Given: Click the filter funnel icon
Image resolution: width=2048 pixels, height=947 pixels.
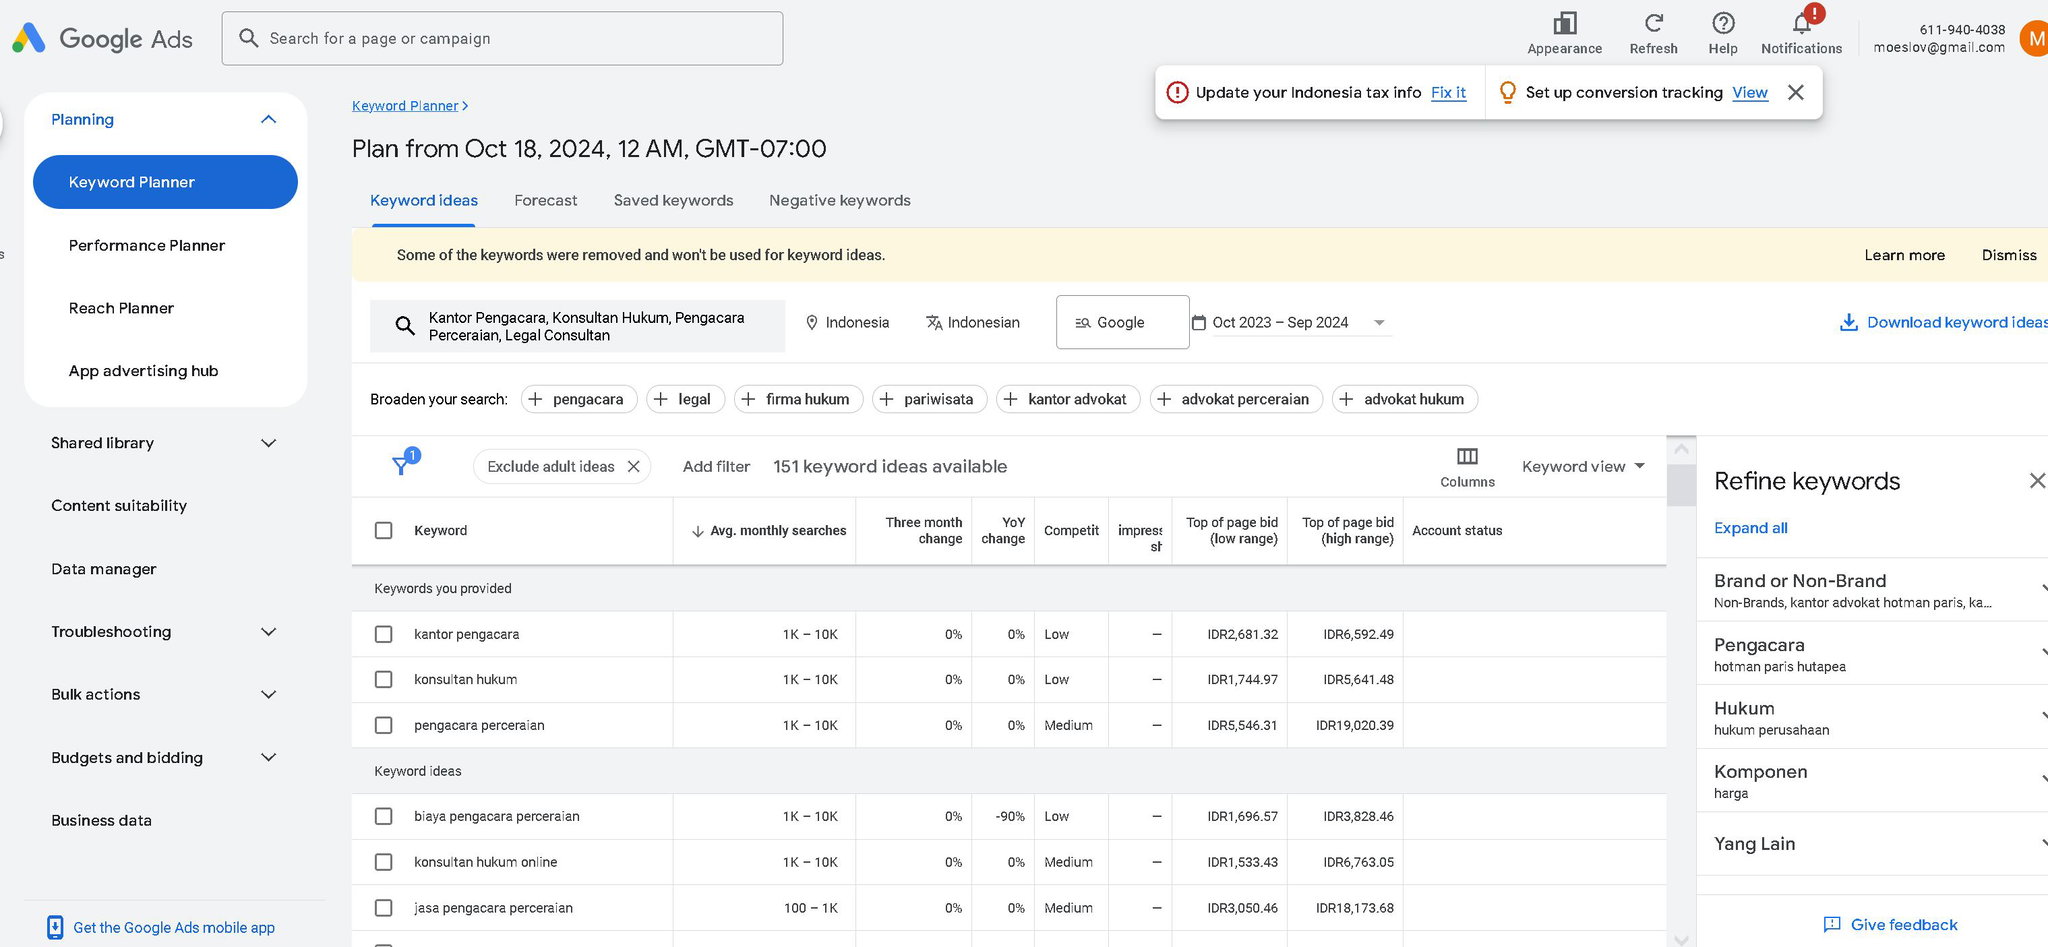Looking at the screenshot, I should pos(401,465).
